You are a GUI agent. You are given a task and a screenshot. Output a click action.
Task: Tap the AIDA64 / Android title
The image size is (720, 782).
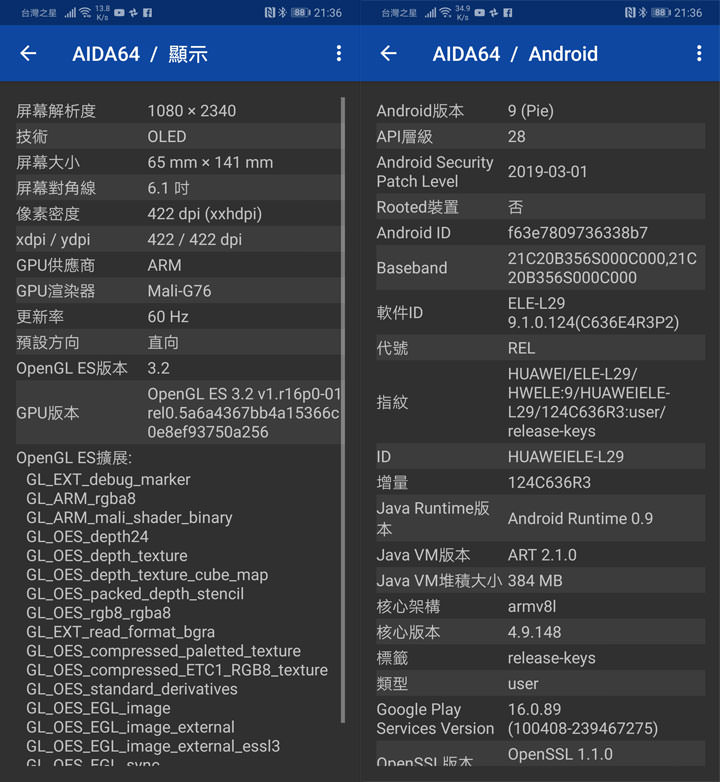click(x=515, y=54)
